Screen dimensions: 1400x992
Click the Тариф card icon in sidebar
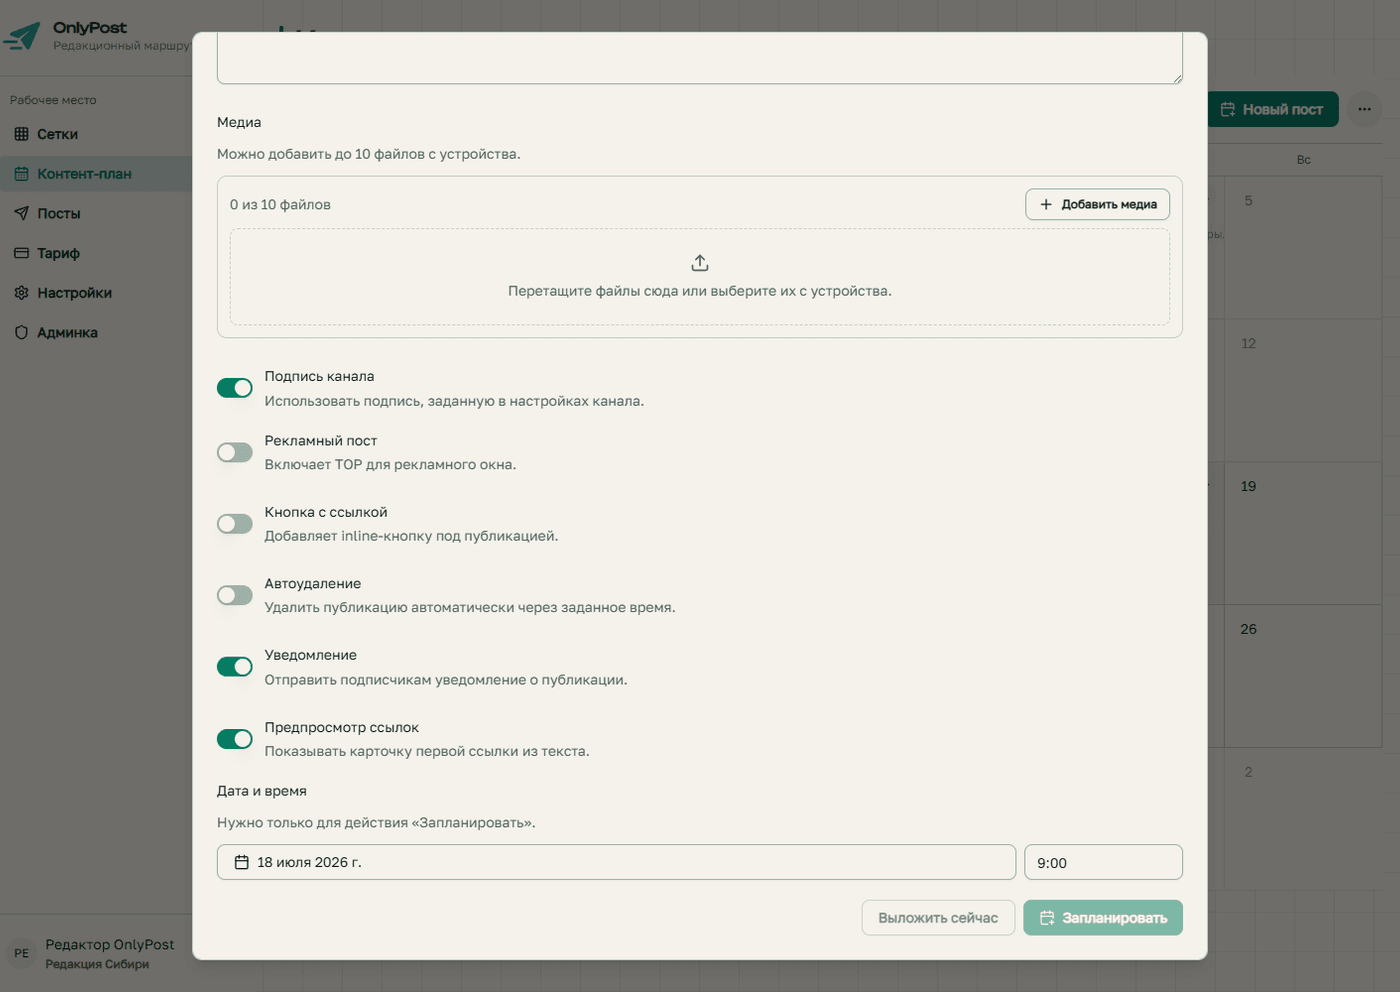(x=21, y=253)
